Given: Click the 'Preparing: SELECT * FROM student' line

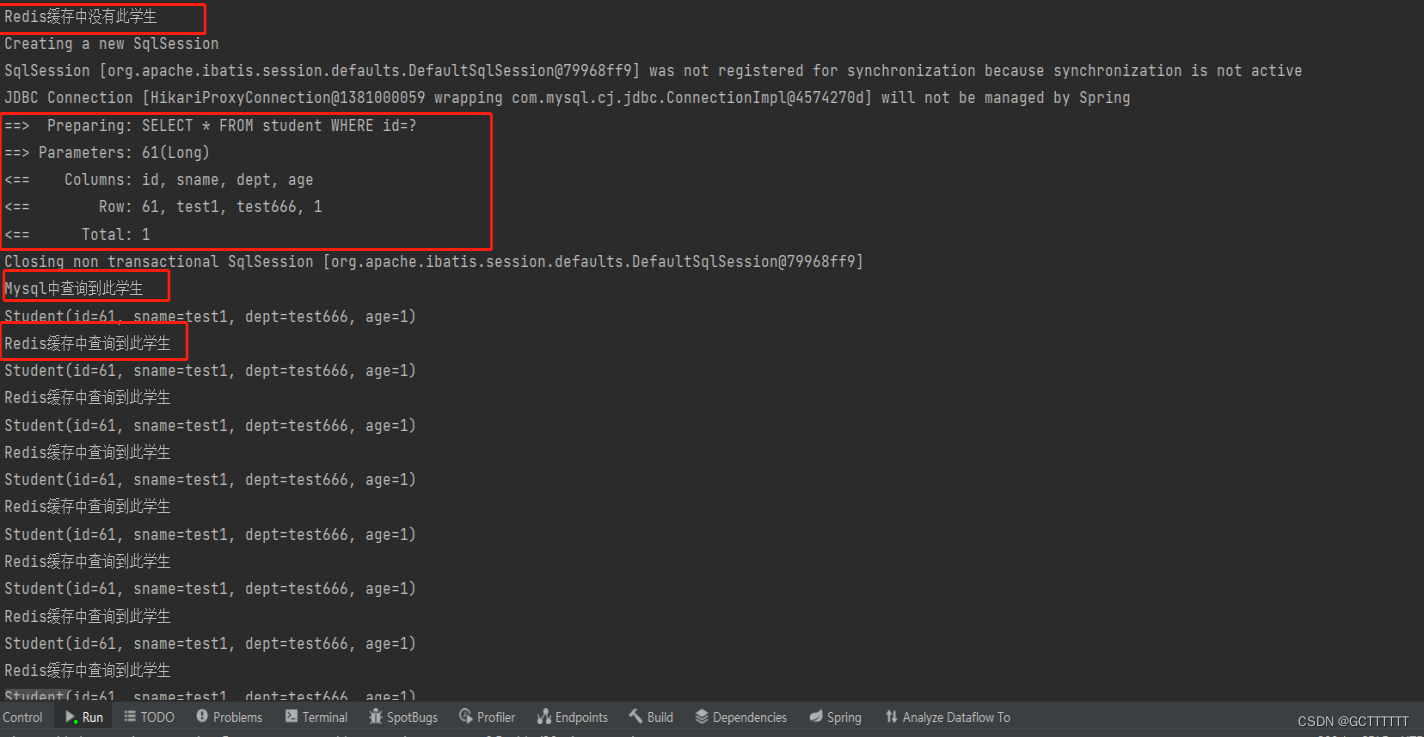Looking at the screenshot, I should coord(211,126).
